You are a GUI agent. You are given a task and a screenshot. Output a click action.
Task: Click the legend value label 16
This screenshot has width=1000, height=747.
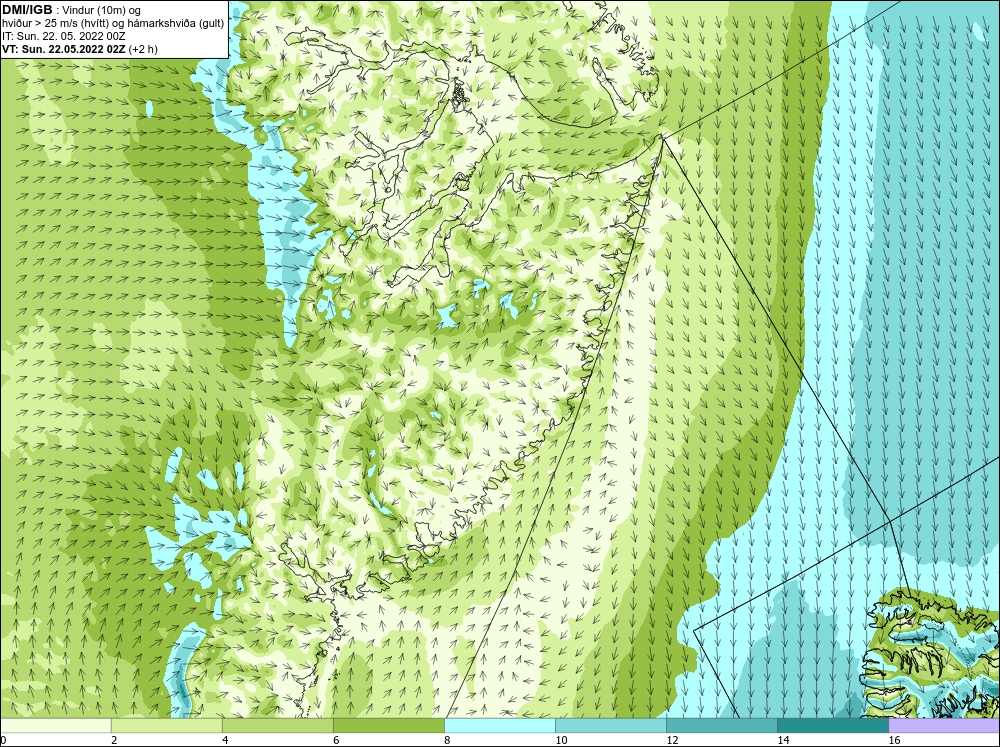click(894, 740)
